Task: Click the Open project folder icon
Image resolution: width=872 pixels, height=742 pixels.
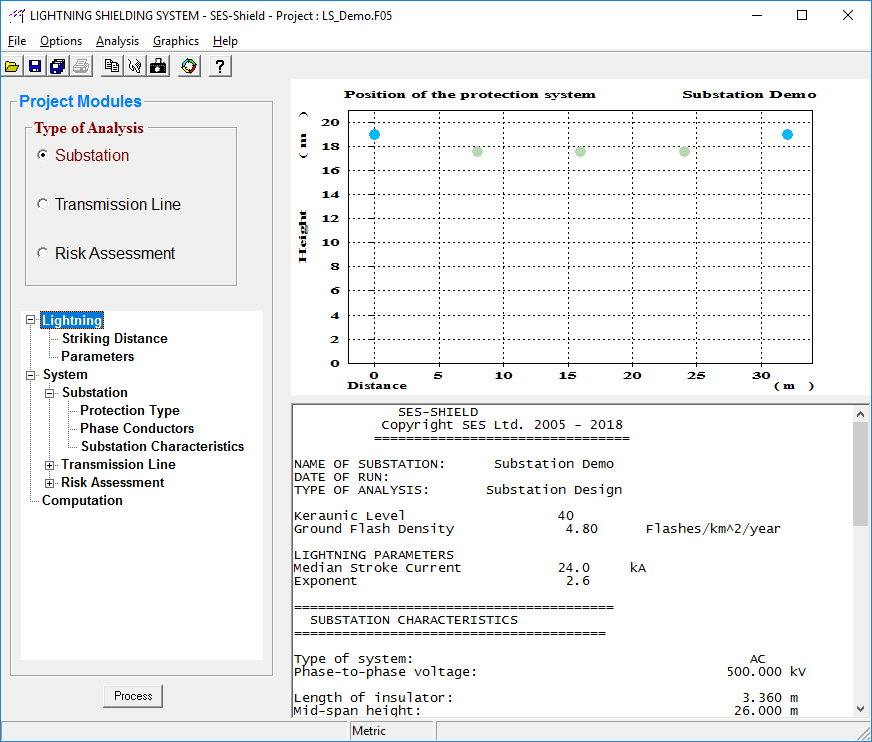Action: tap(12, 67)
